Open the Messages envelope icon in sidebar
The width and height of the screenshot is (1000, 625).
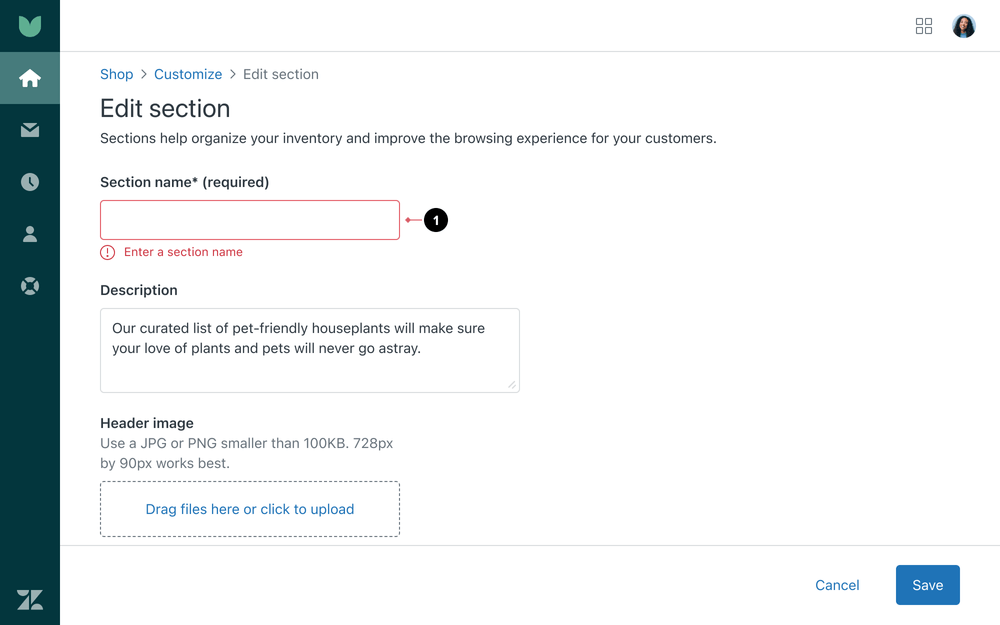pyautogui.click(x=30, y=130)
